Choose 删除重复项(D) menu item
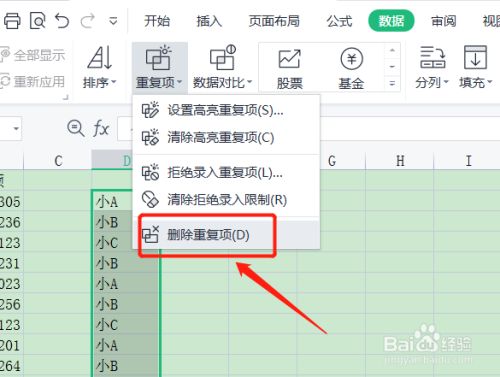 tap(226, 235)
